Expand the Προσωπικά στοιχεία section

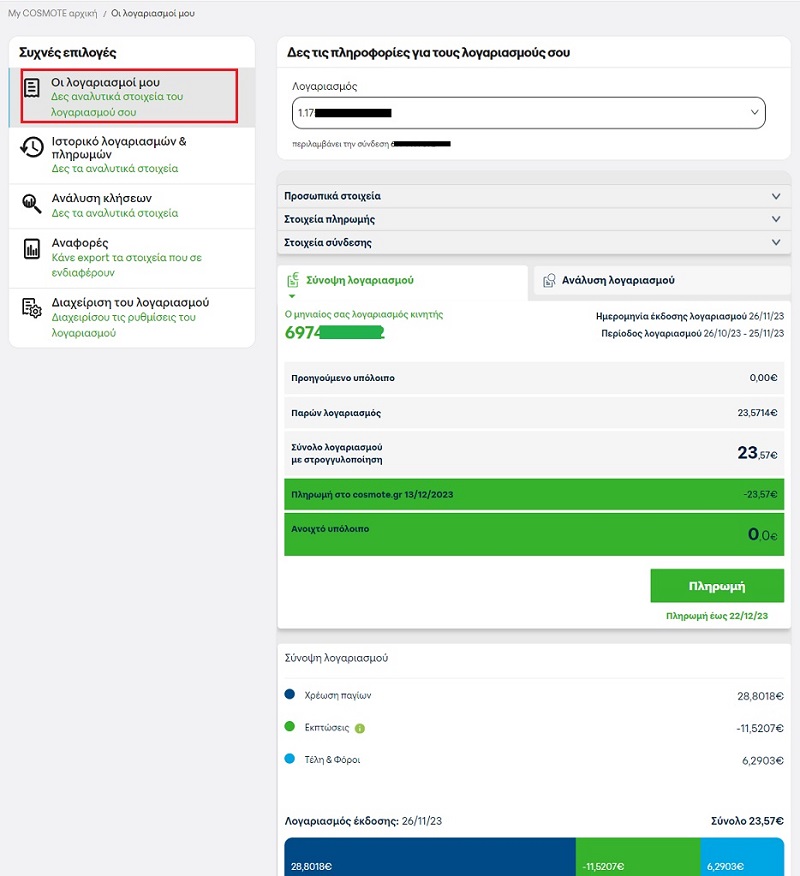[x=533, y=196]
